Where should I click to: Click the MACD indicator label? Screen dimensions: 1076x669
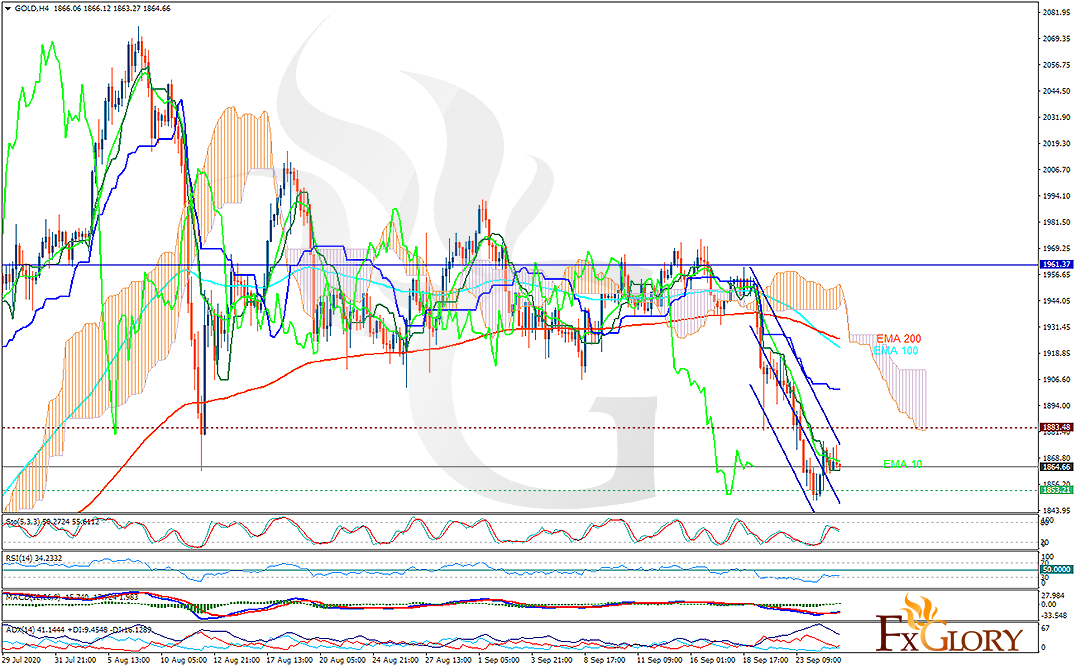coord(72,598)
